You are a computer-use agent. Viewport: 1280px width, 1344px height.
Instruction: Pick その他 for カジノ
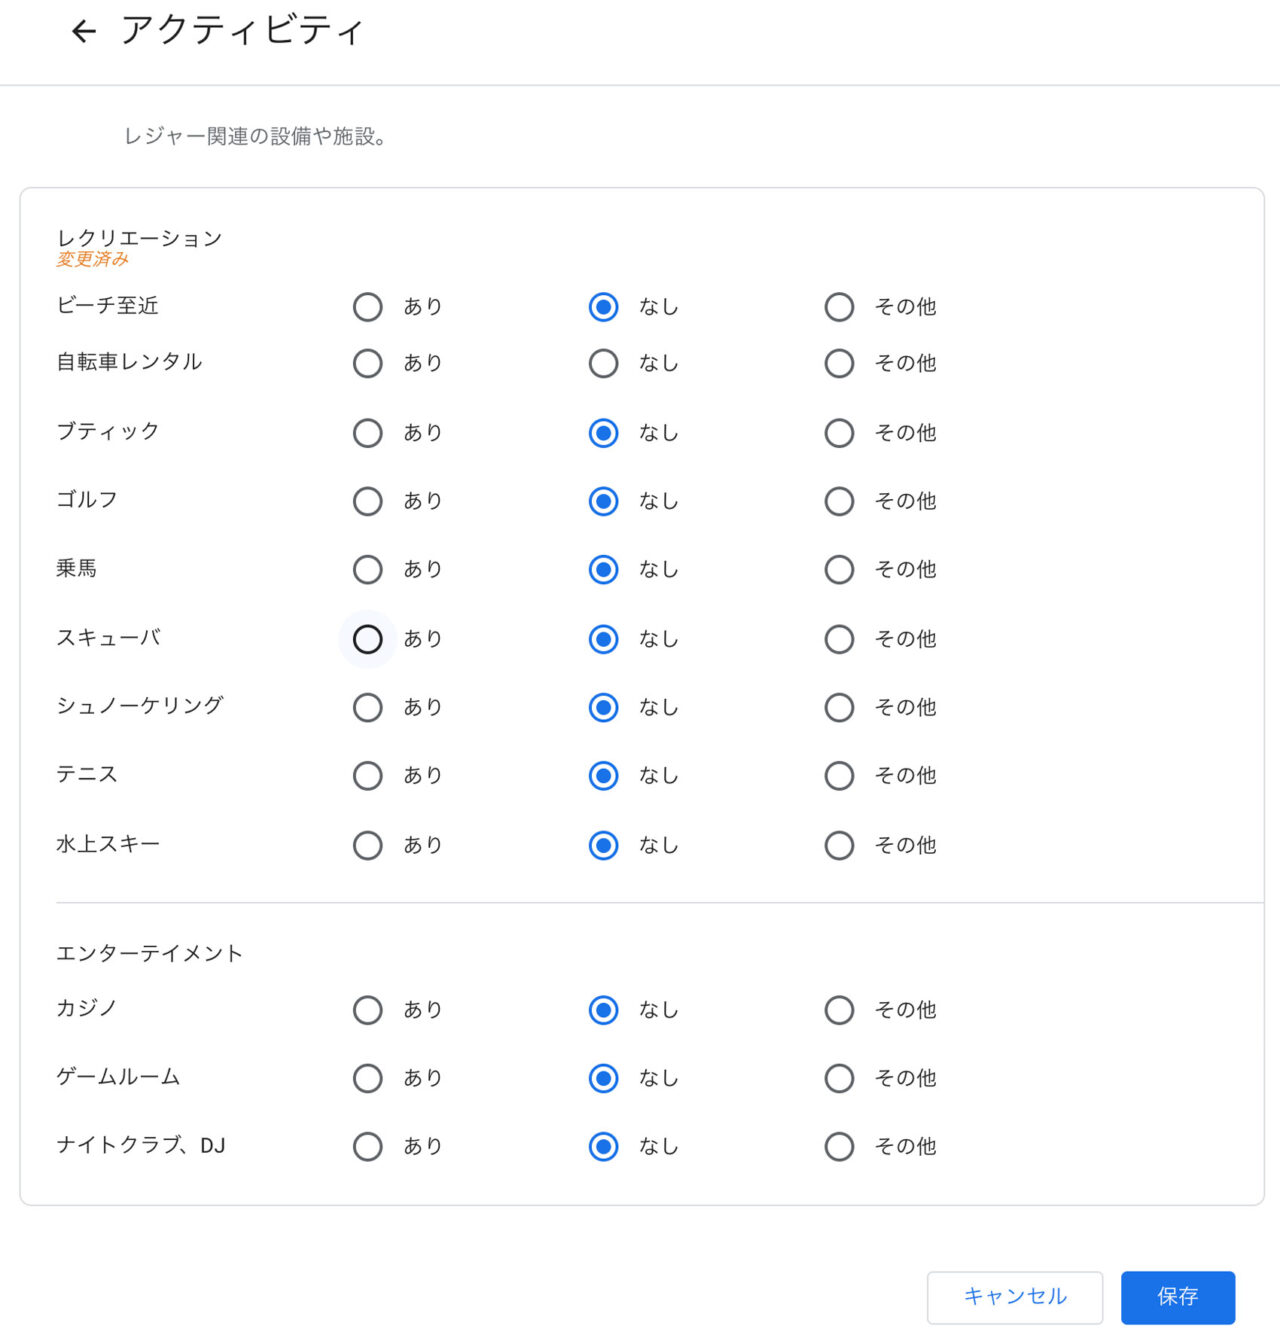click(x=839, y=1010)
